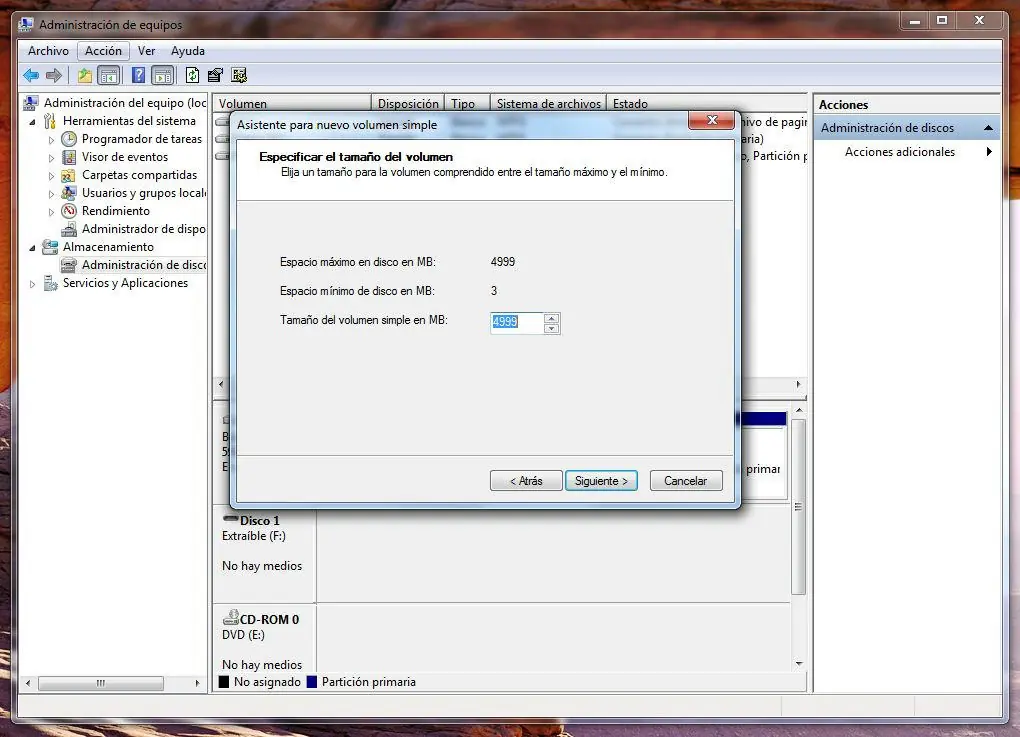Toggle the show/hide console tree button

point(109,75)
